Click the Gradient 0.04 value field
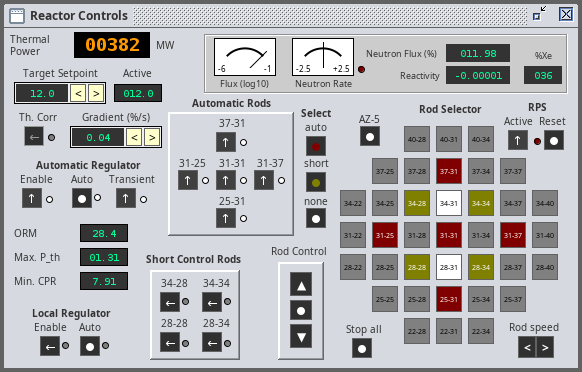The image size is (582, 372). tap(98, 137)
